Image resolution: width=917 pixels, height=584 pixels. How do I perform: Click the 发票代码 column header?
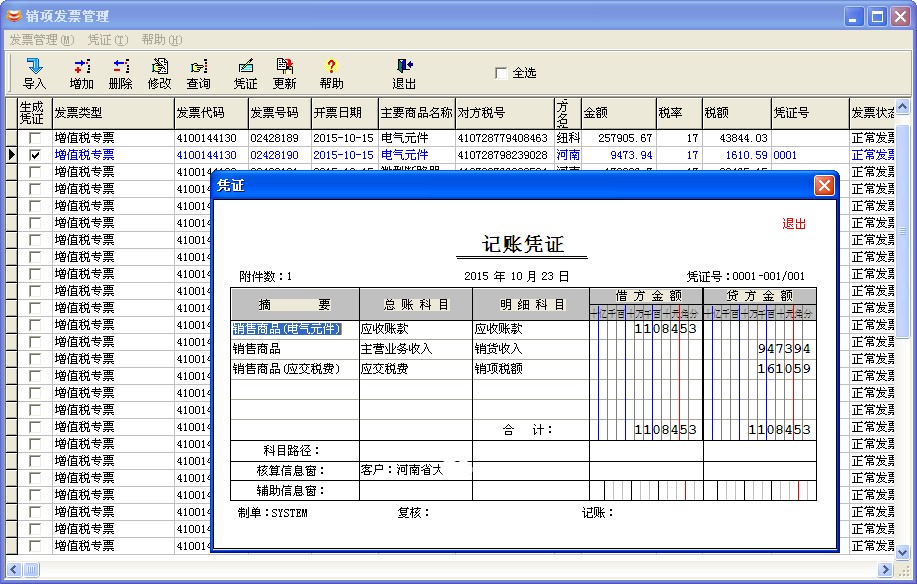[x=211, y=113]
